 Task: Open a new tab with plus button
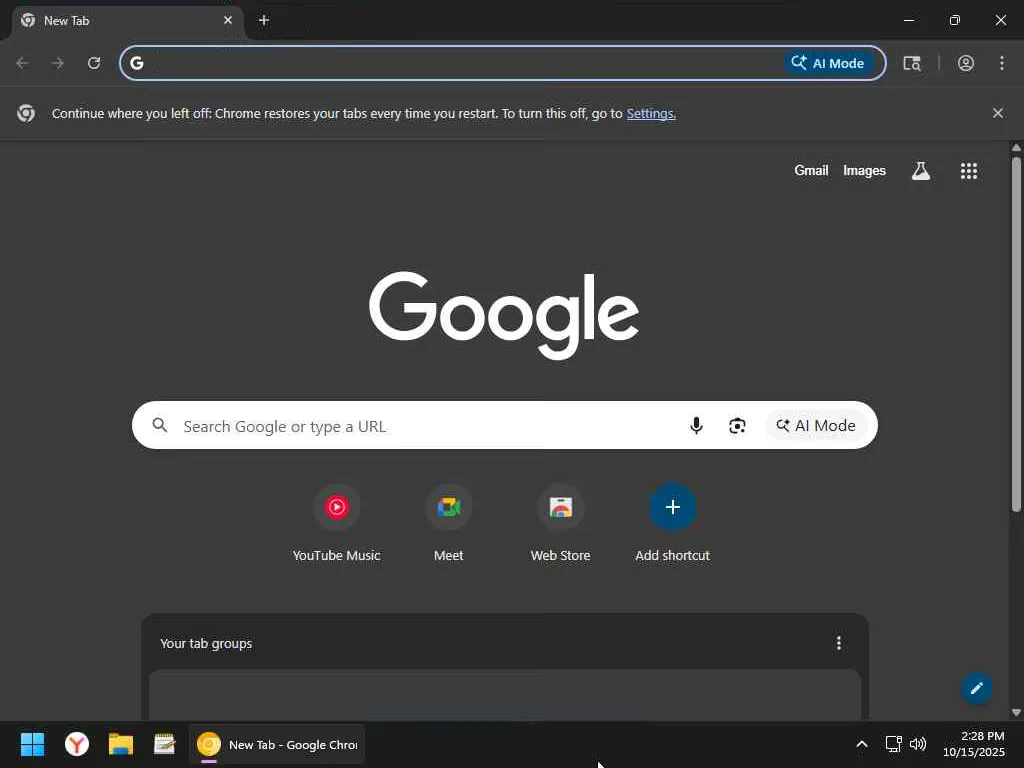point(264,20)
